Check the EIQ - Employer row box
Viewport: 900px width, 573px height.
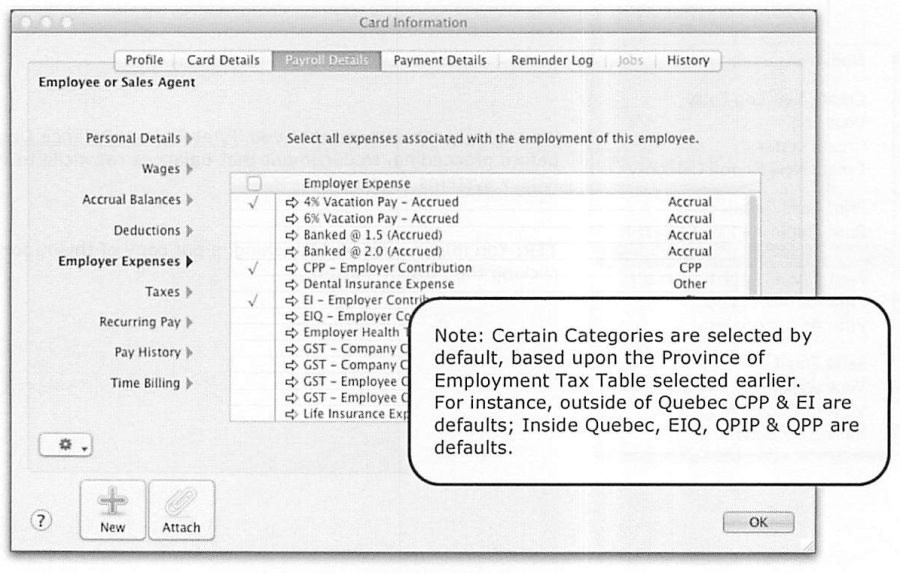pyautogui.click(x=253, y=316)
